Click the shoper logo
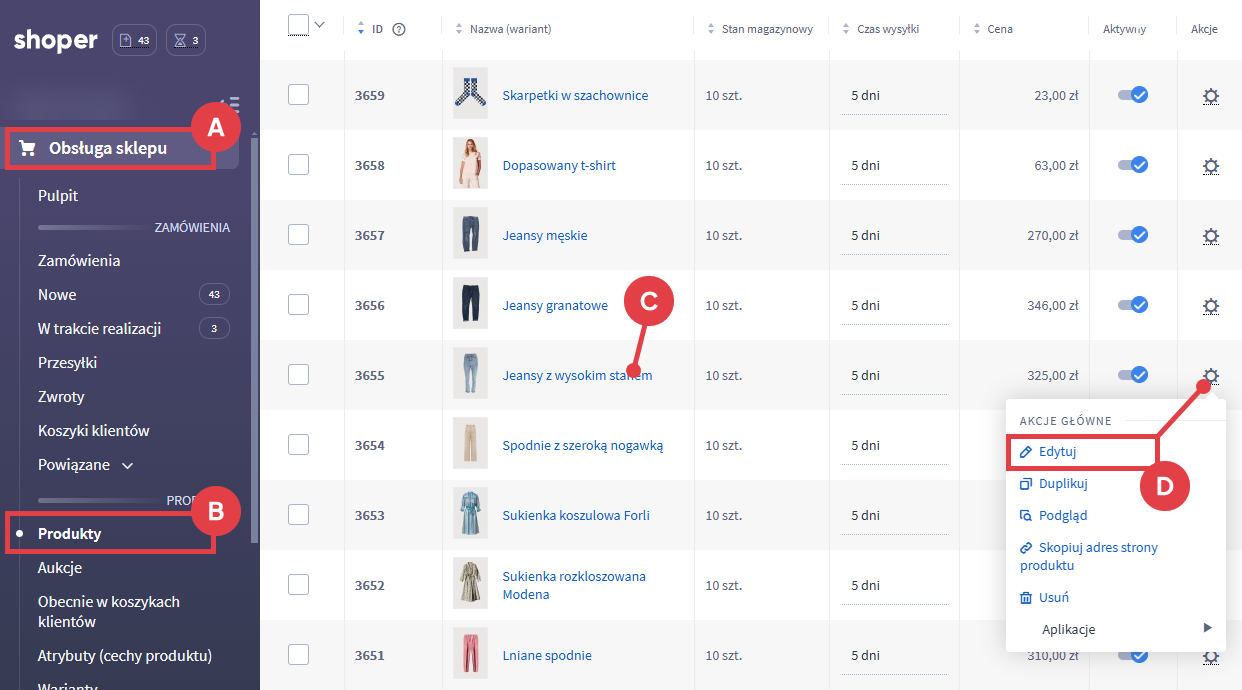The height and width of the screenshot is (690, 1242). tap(56, 41)
